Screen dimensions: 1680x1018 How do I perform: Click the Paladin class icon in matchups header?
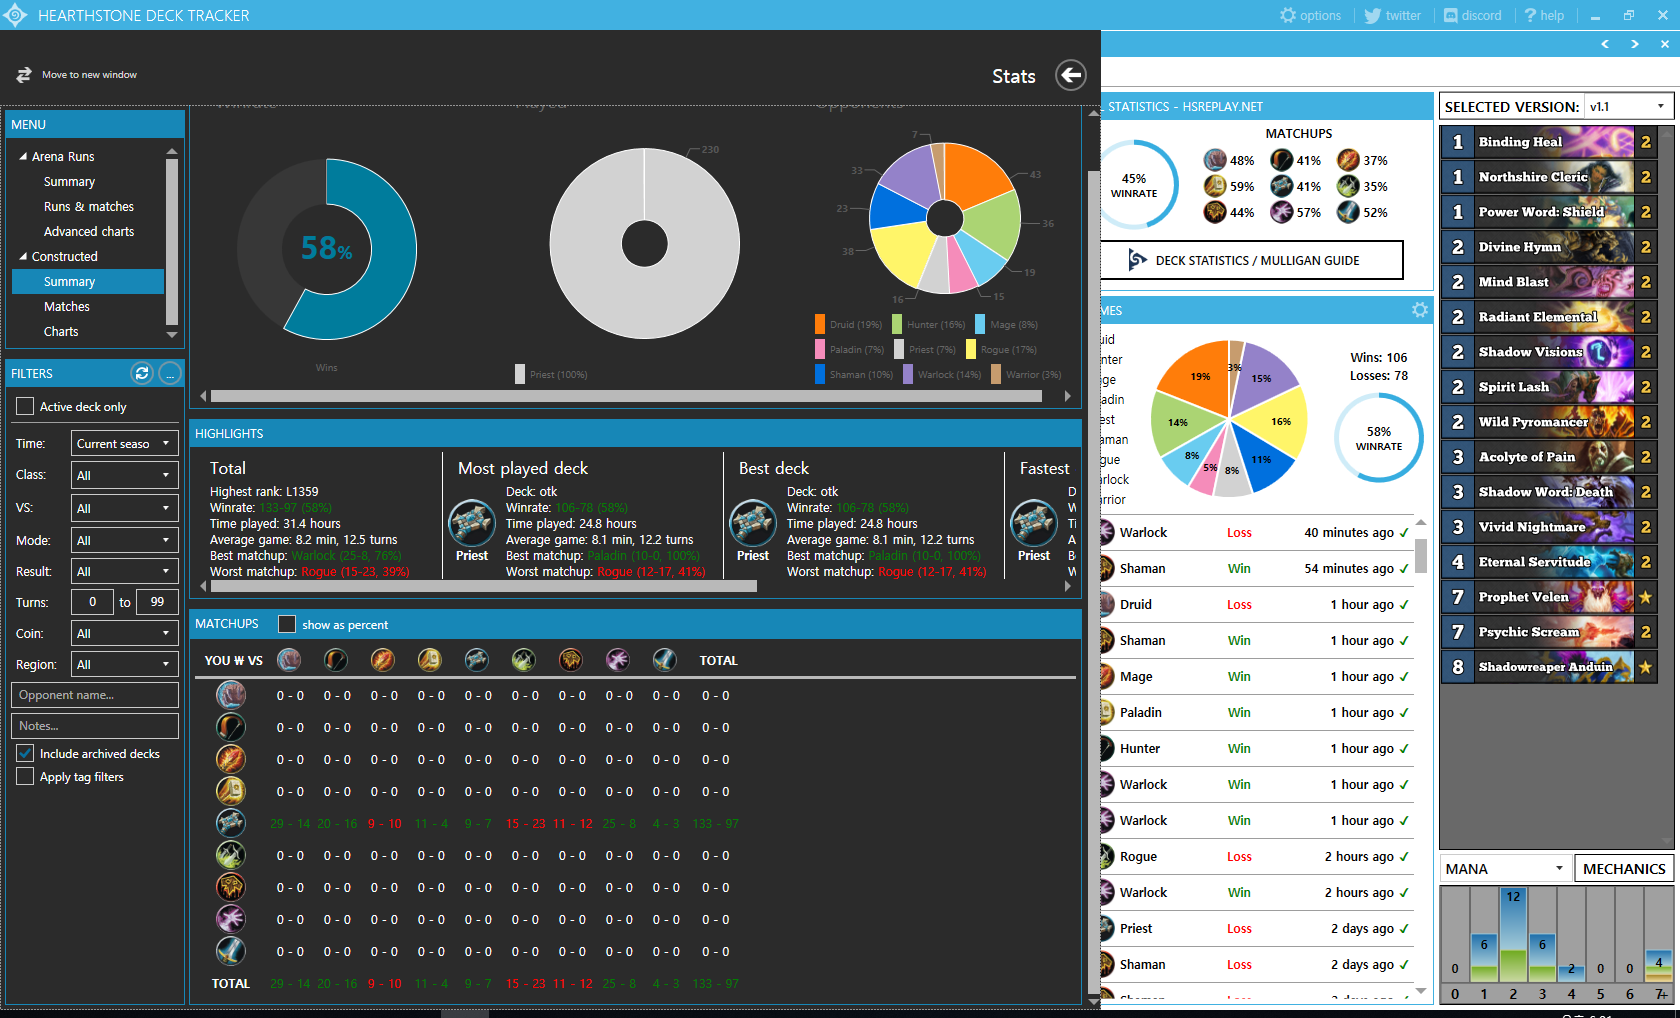coord(430,660)
